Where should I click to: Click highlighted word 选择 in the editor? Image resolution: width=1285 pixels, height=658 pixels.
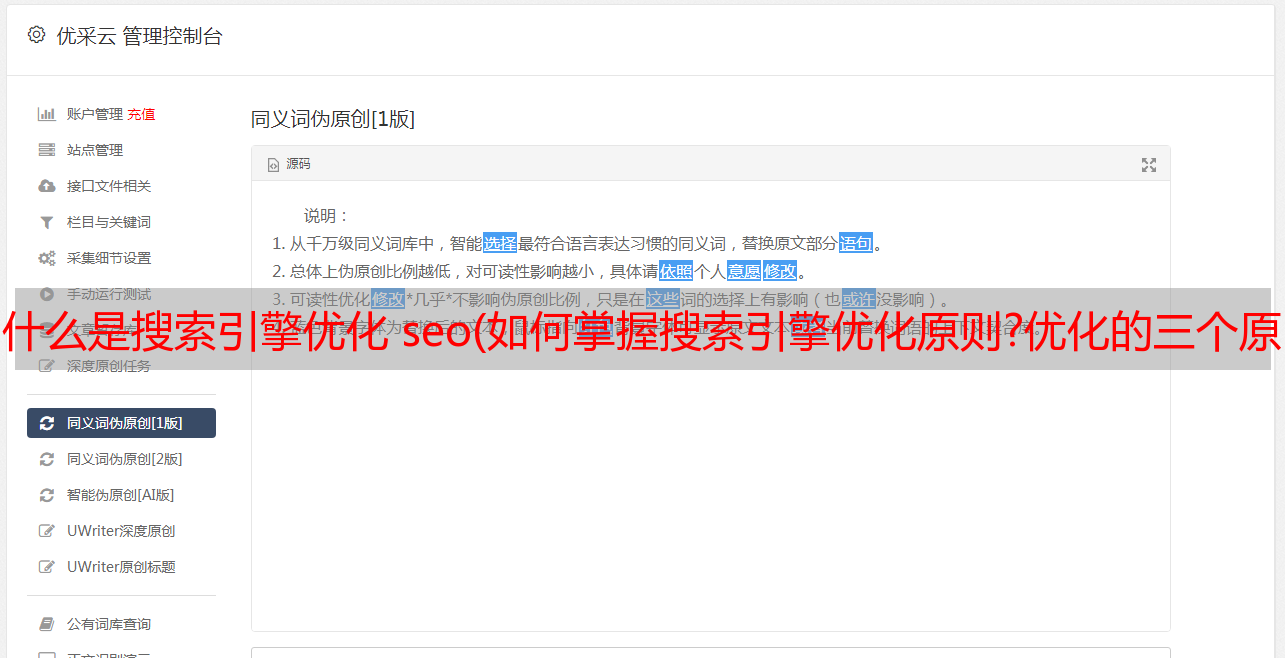(x=500, y=243)
